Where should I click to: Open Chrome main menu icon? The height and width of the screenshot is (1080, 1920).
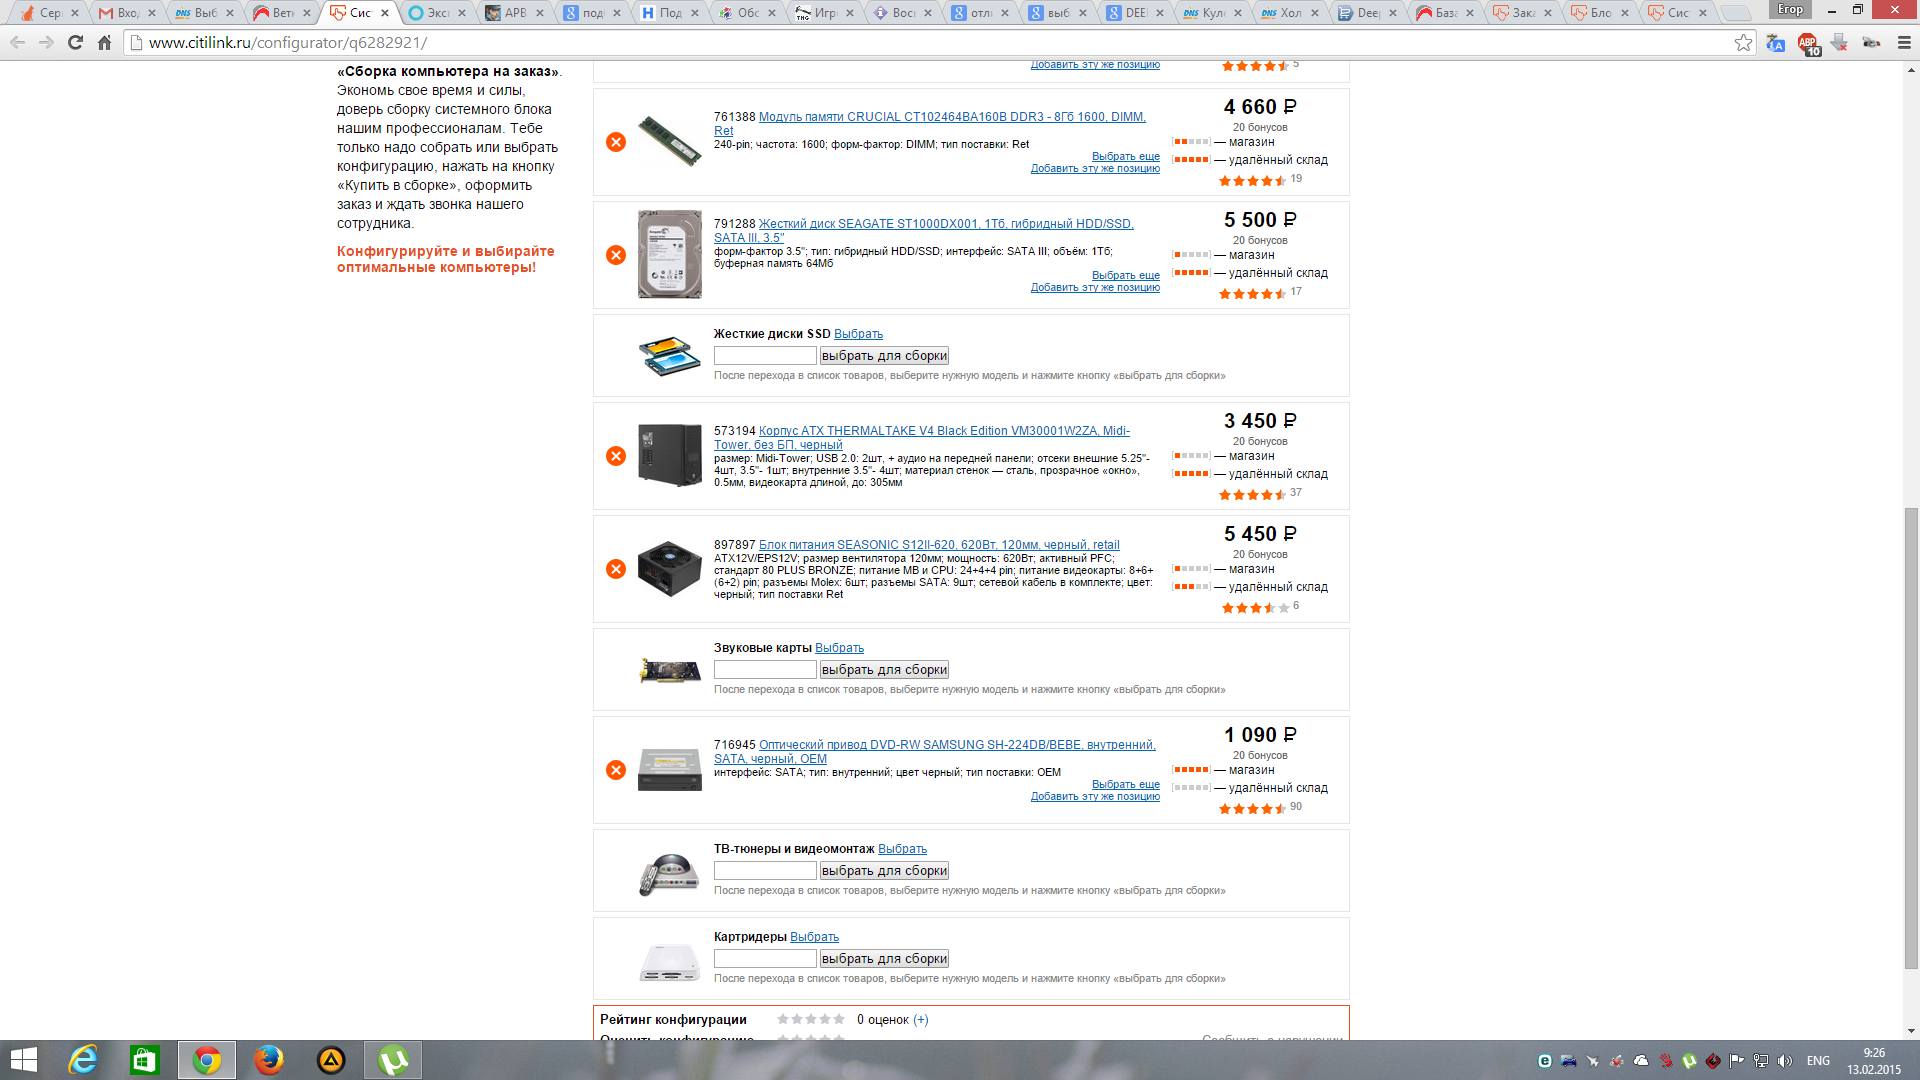click(1904, 42)
